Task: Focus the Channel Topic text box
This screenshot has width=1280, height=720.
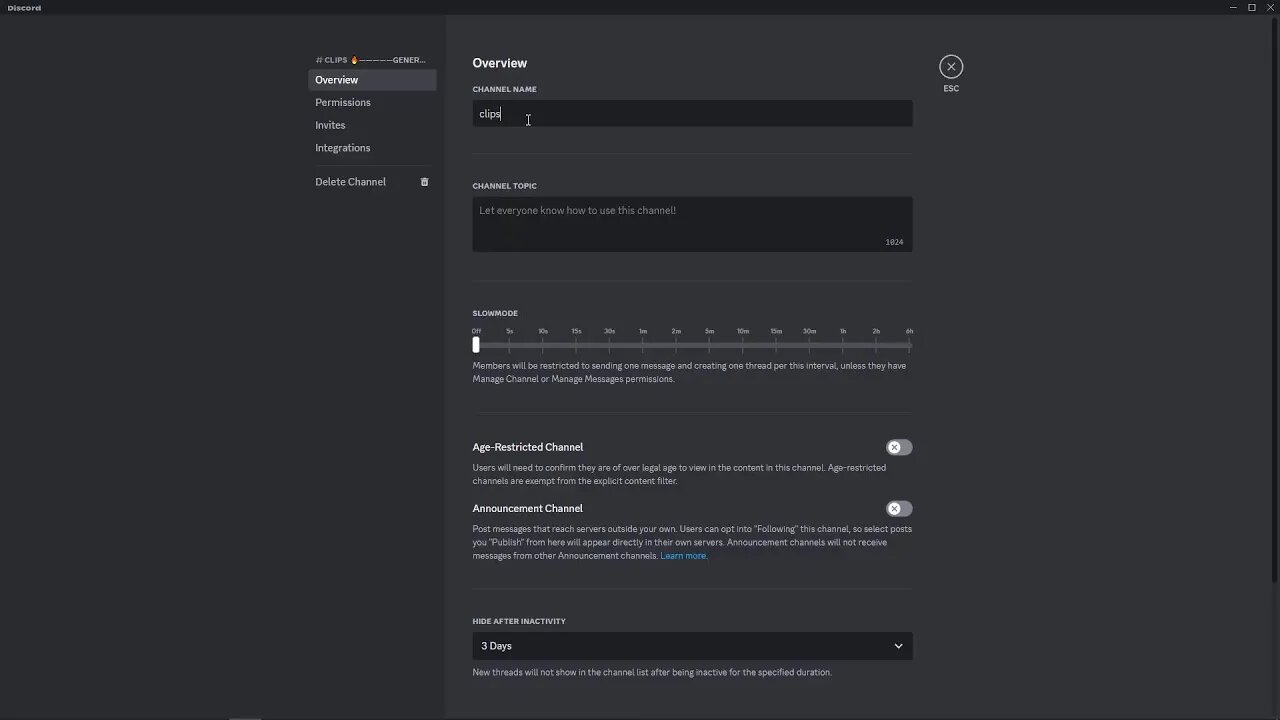Action: [x=691, y=223]
